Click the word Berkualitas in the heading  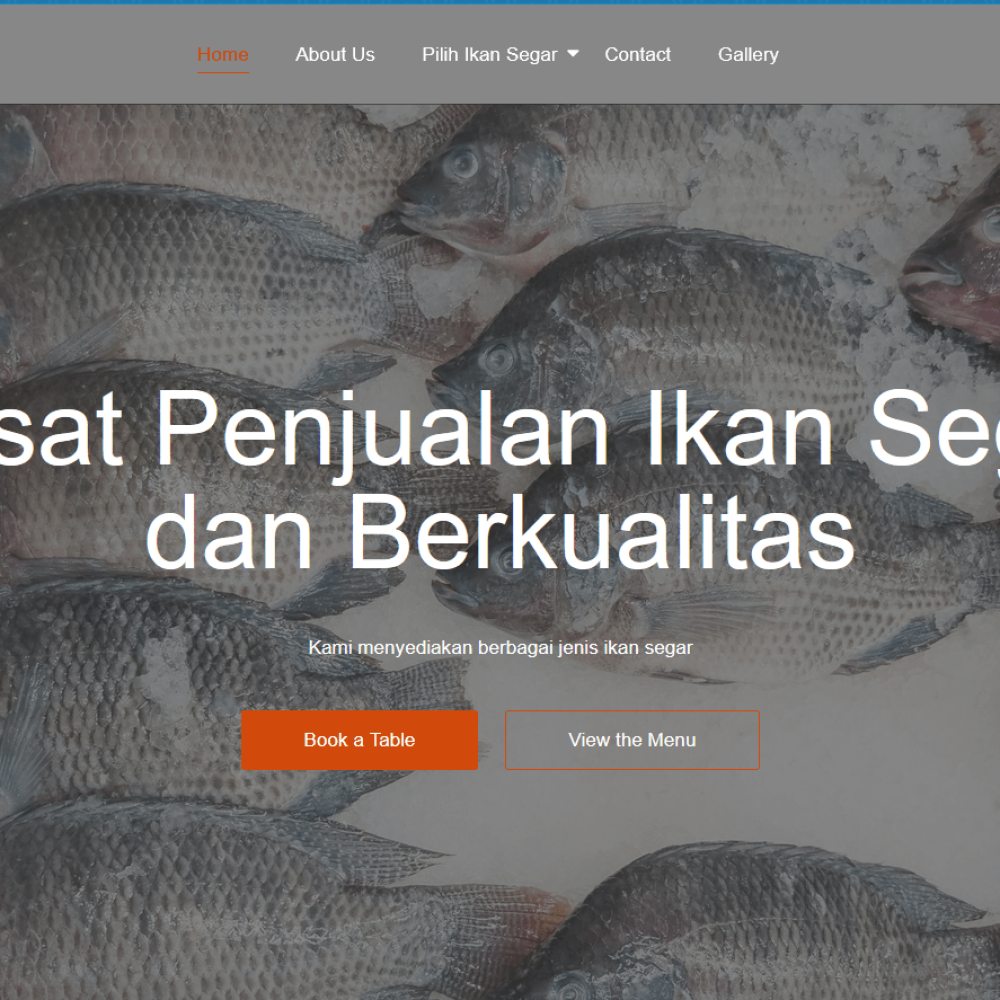pyautogui.click(x=601, y=531)
